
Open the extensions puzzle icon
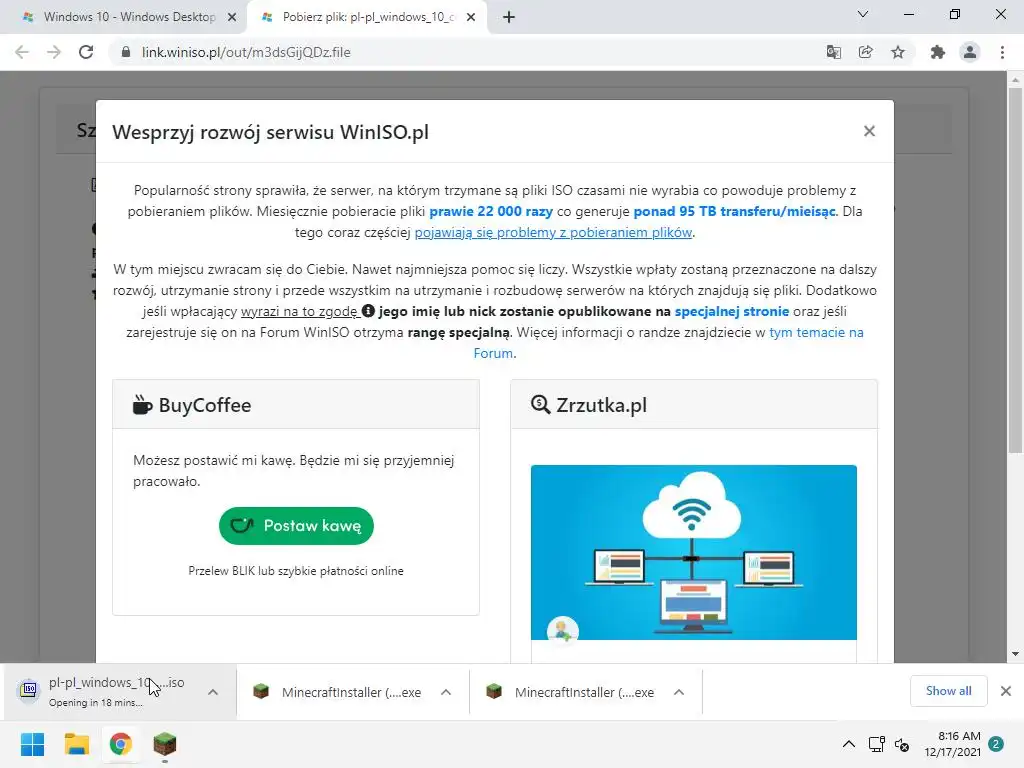click(938, 52)
